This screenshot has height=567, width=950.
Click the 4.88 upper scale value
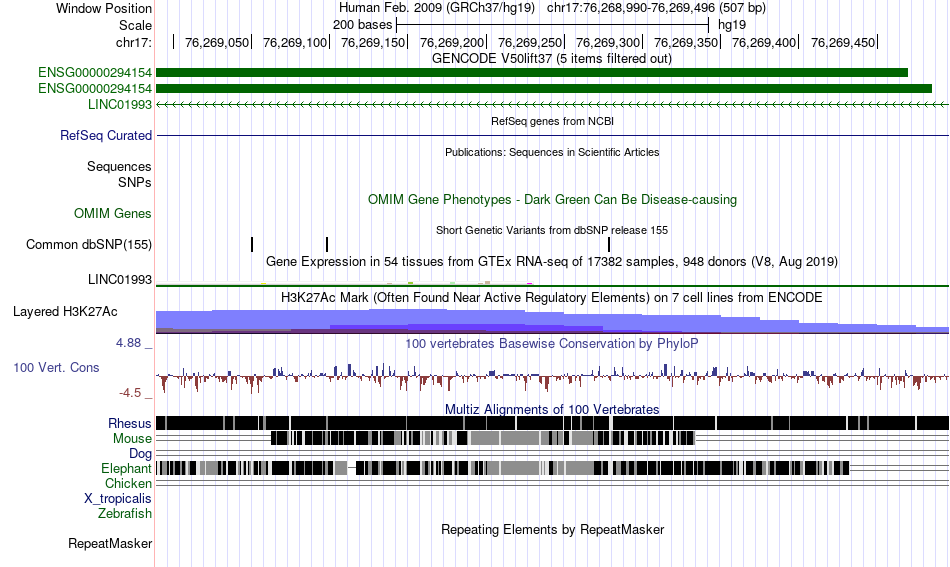tap(128, 343)
